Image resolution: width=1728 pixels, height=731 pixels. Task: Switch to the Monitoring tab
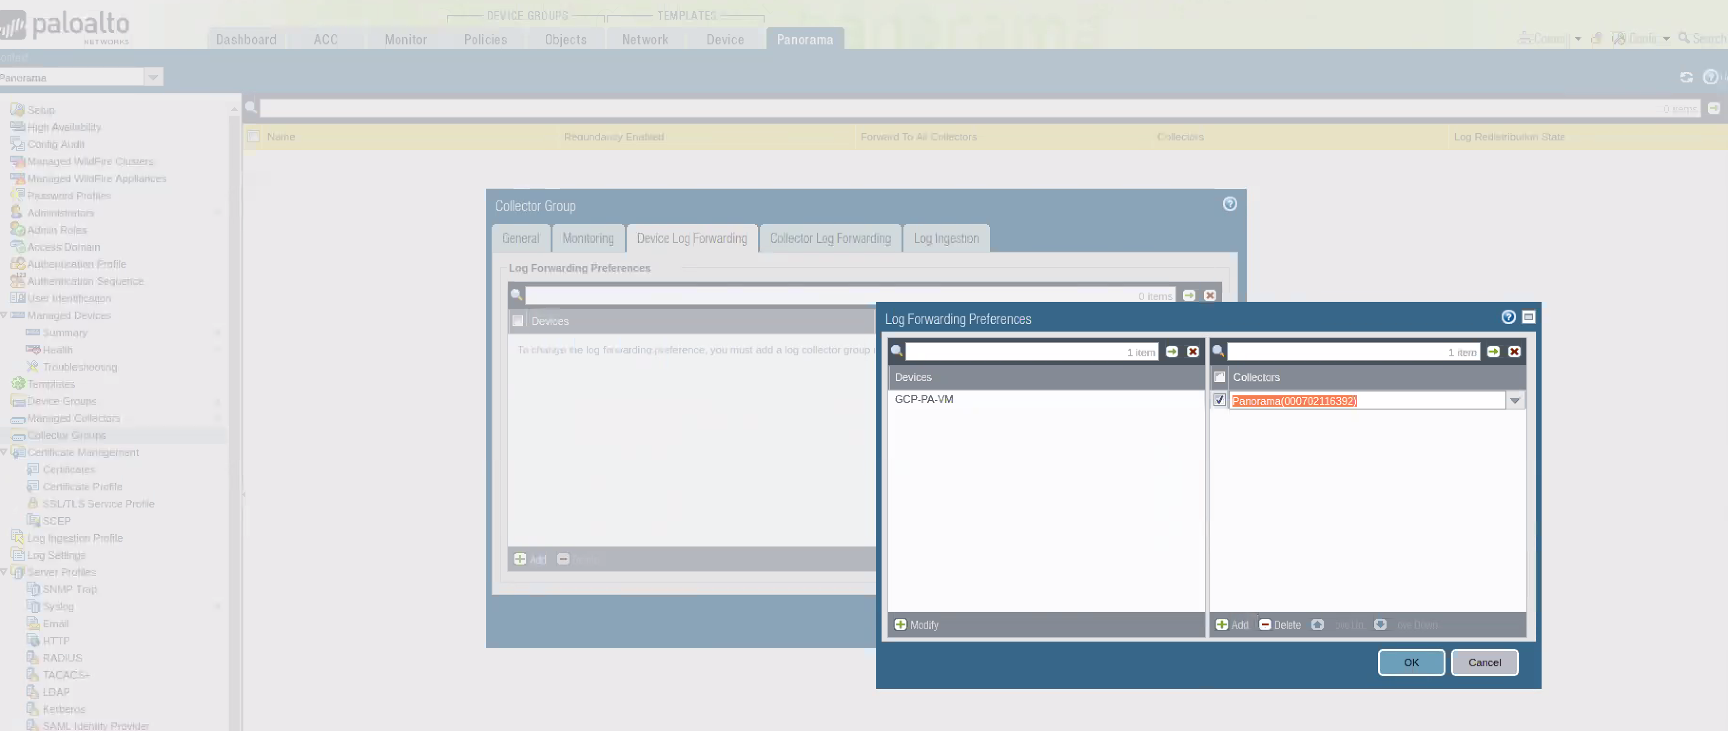point(588,238)
